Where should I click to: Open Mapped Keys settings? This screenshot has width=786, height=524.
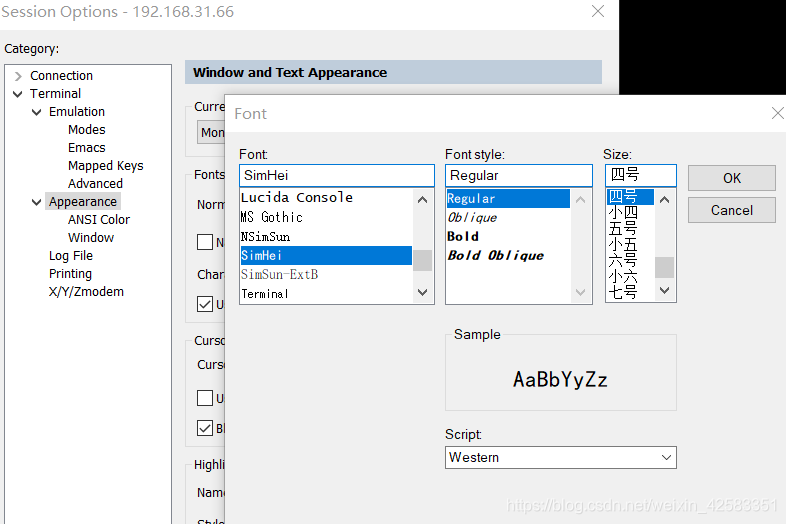click(x=106, y=166)
